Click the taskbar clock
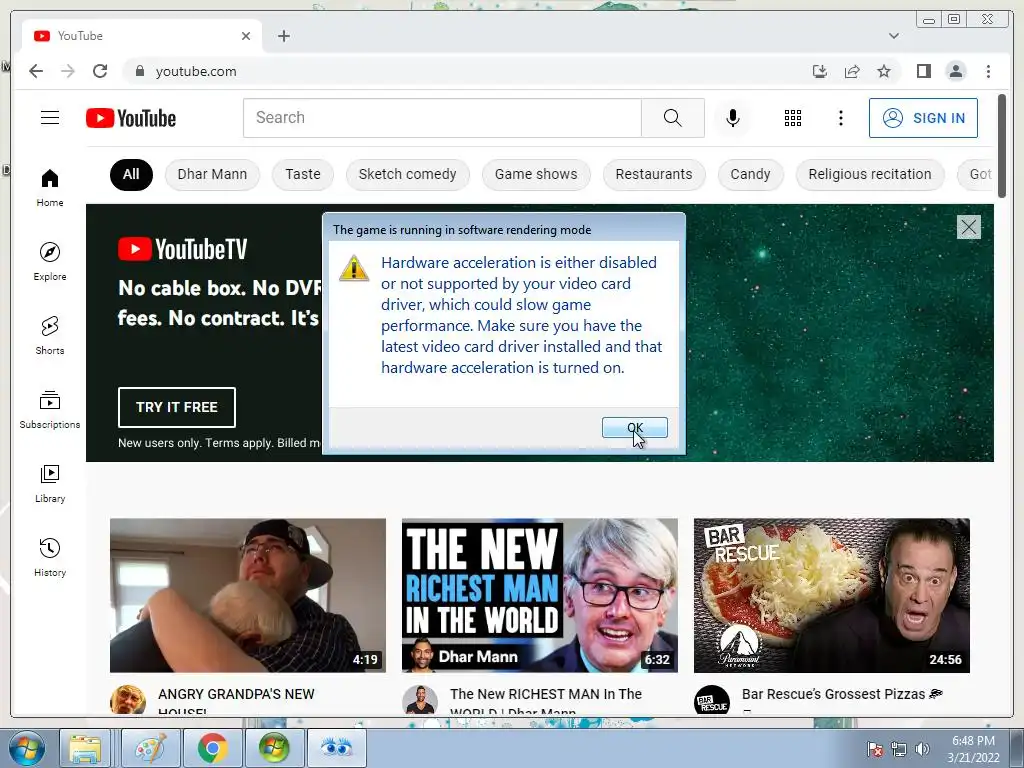The height and width of the screenshot is (768, 1024). pyautogui.click(x=973, y=749)
